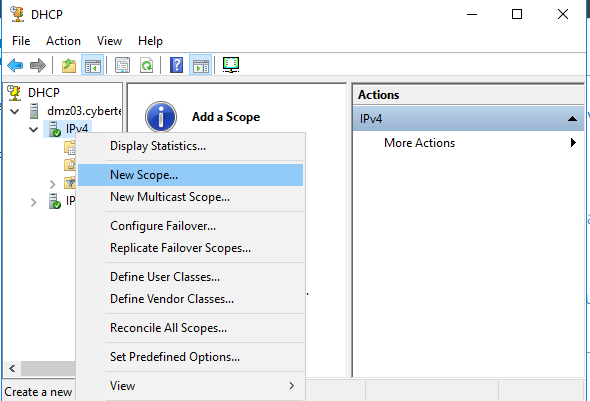Screen dimensions: 590x401
Task: Click the monitor icon in toolbar
Action: 231,65
